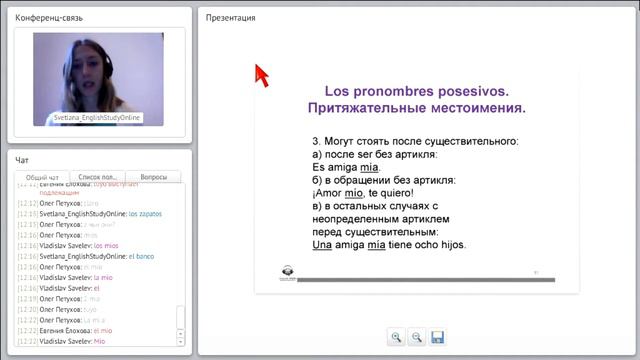Image resolution: width=640 pixels, height=360 pixels.
Task: Switch to the Вопросы tab
Action: (x=153, y=177)
